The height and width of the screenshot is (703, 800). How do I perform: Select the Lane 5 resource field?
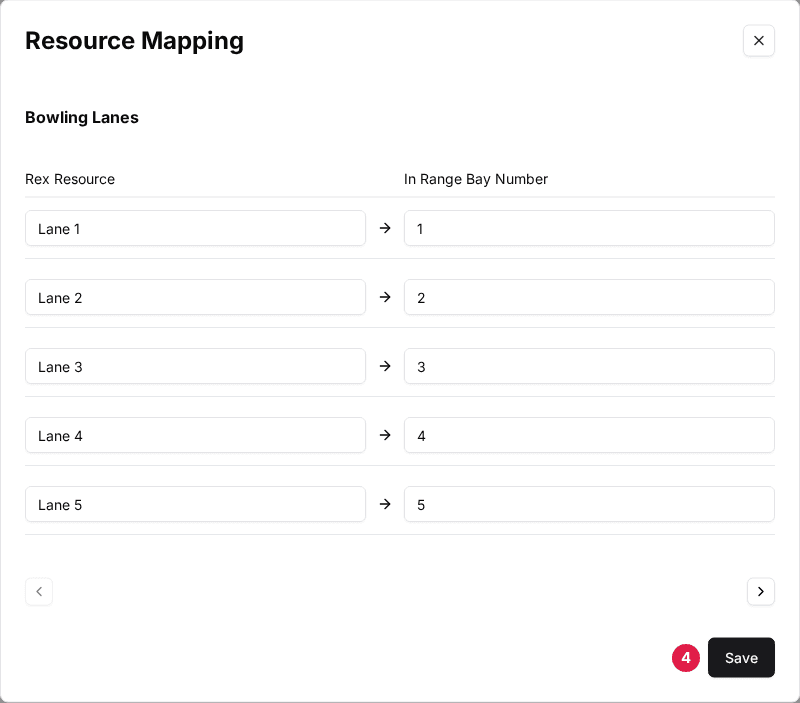pos(195,504)
